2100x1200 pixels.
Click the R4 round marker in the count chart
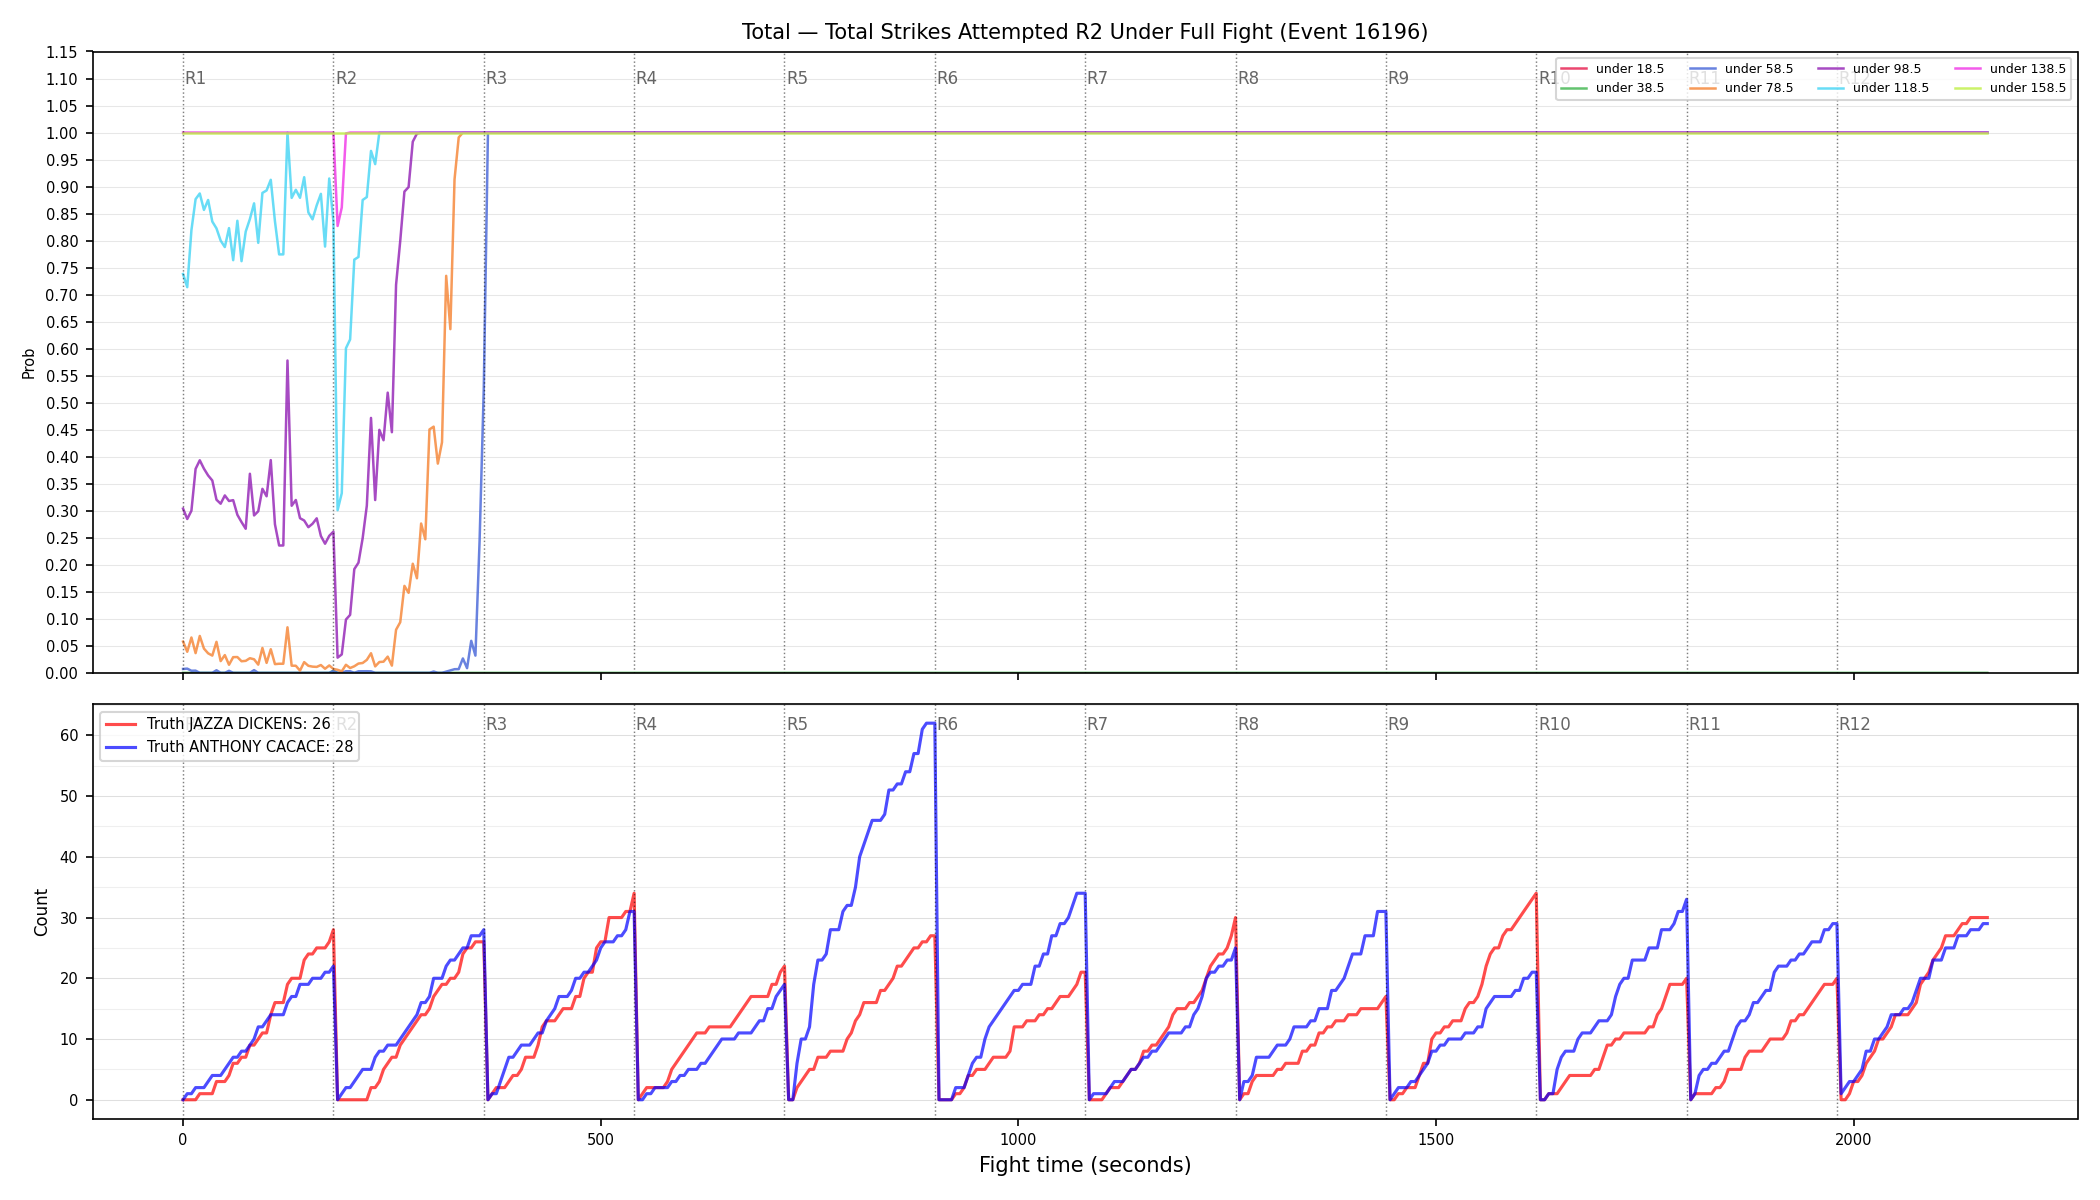click(x=647, y=724)
